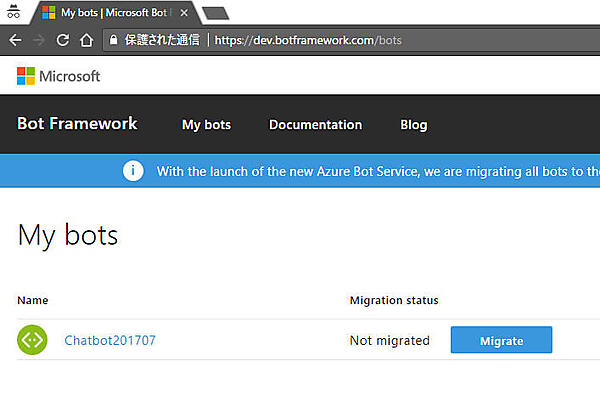Open Blog navigation item
600x401 pixels.
(414, 125)
